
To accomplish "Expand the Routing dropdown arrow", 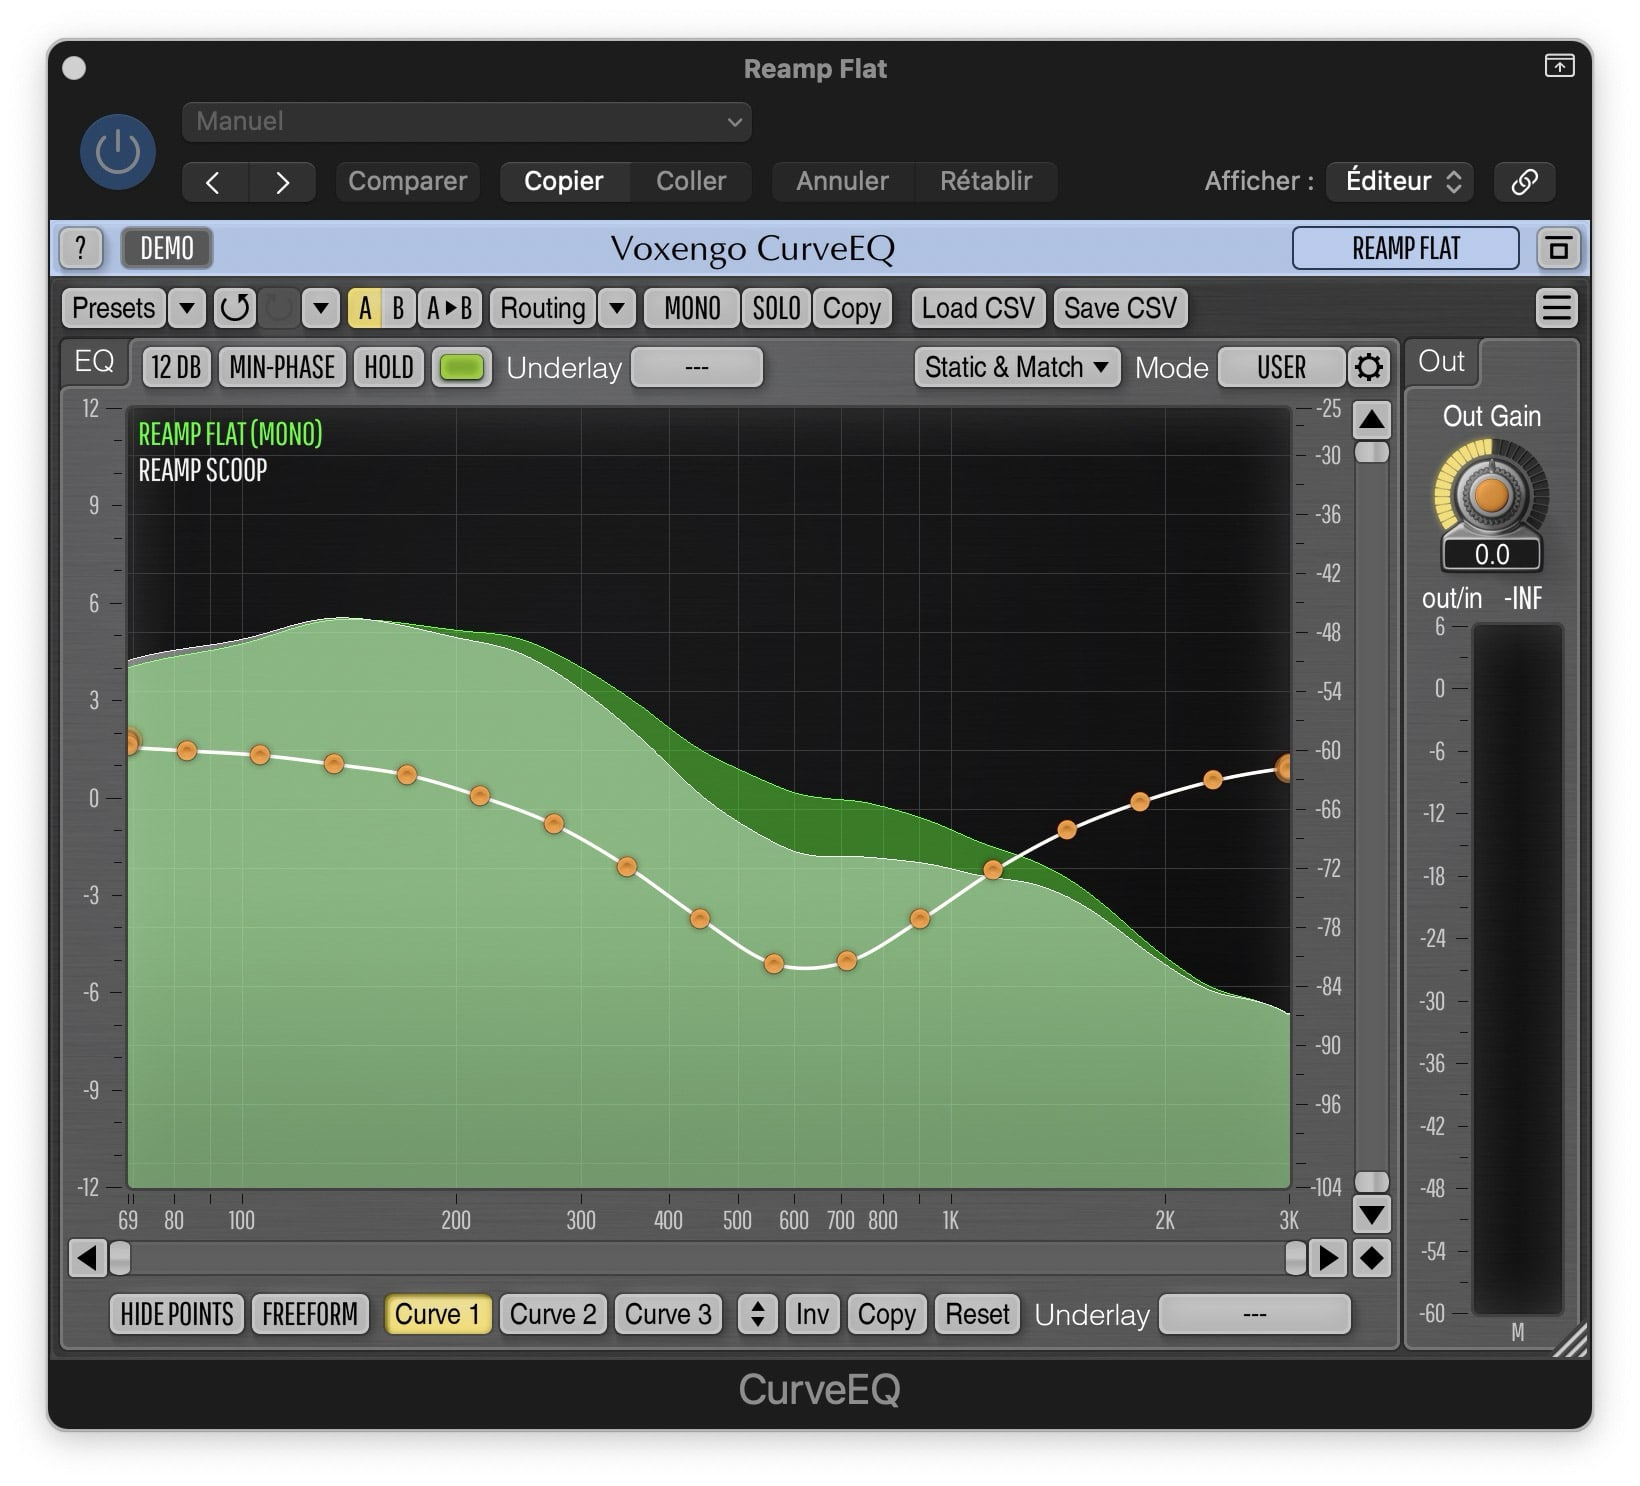I will (x=617, y=308).
